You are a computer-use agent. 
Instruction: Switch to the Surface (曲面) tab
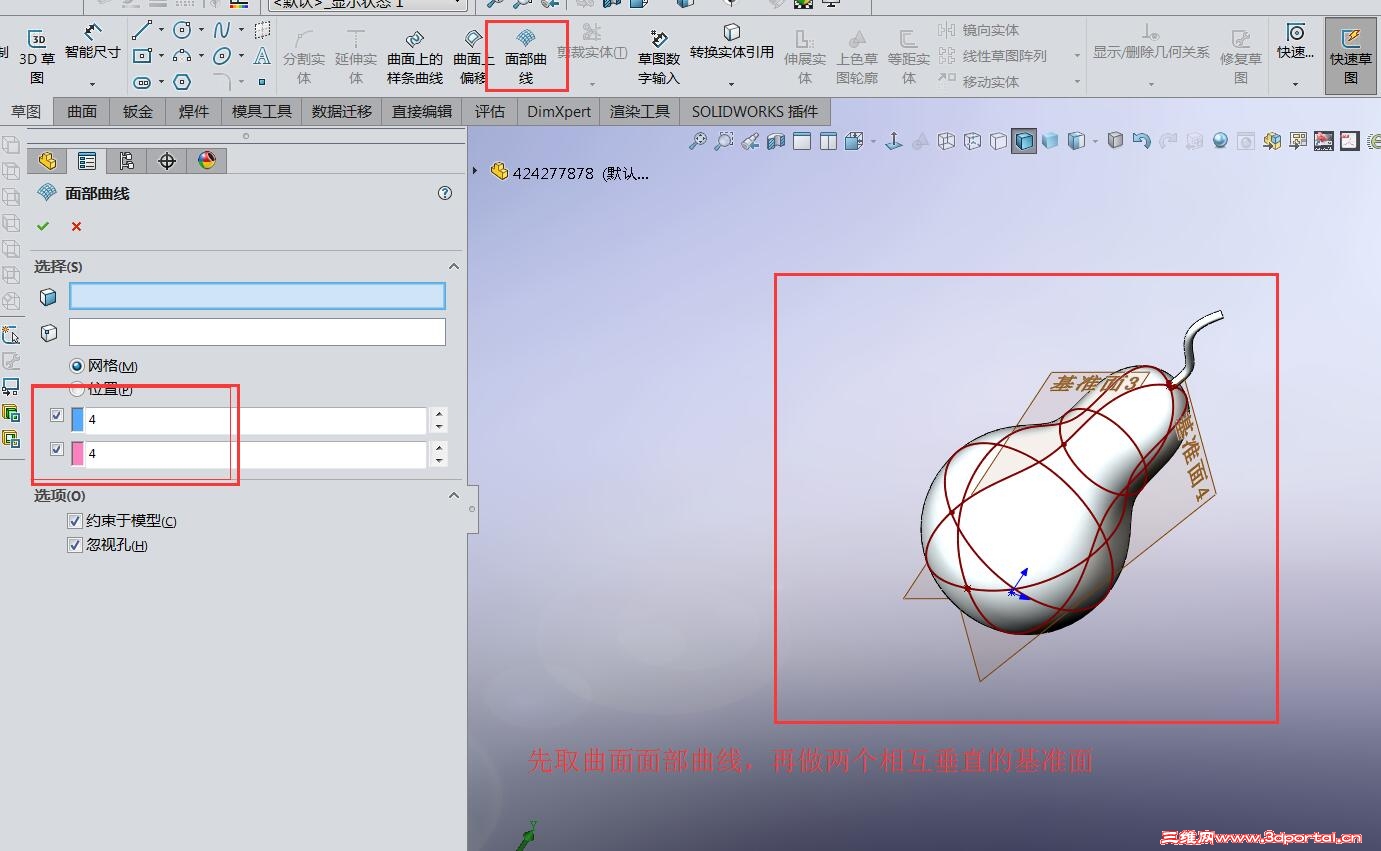(82, 112)
